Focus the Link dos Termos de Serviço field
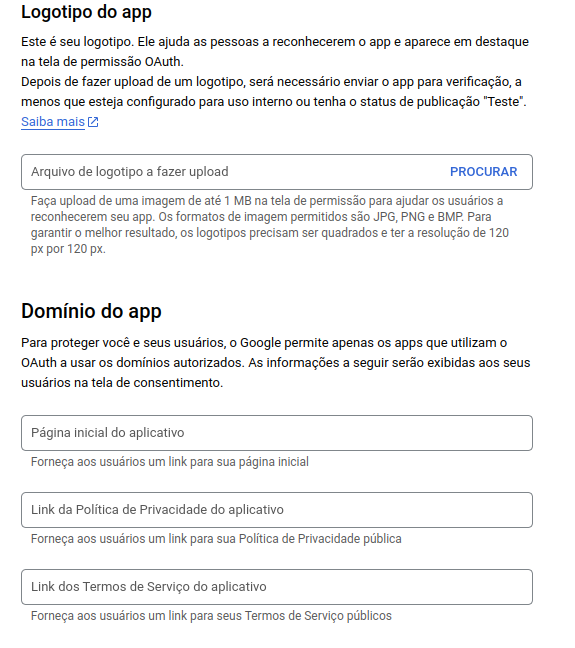The width and height of the screenshot is (575, 648). [x=277, y=587]
